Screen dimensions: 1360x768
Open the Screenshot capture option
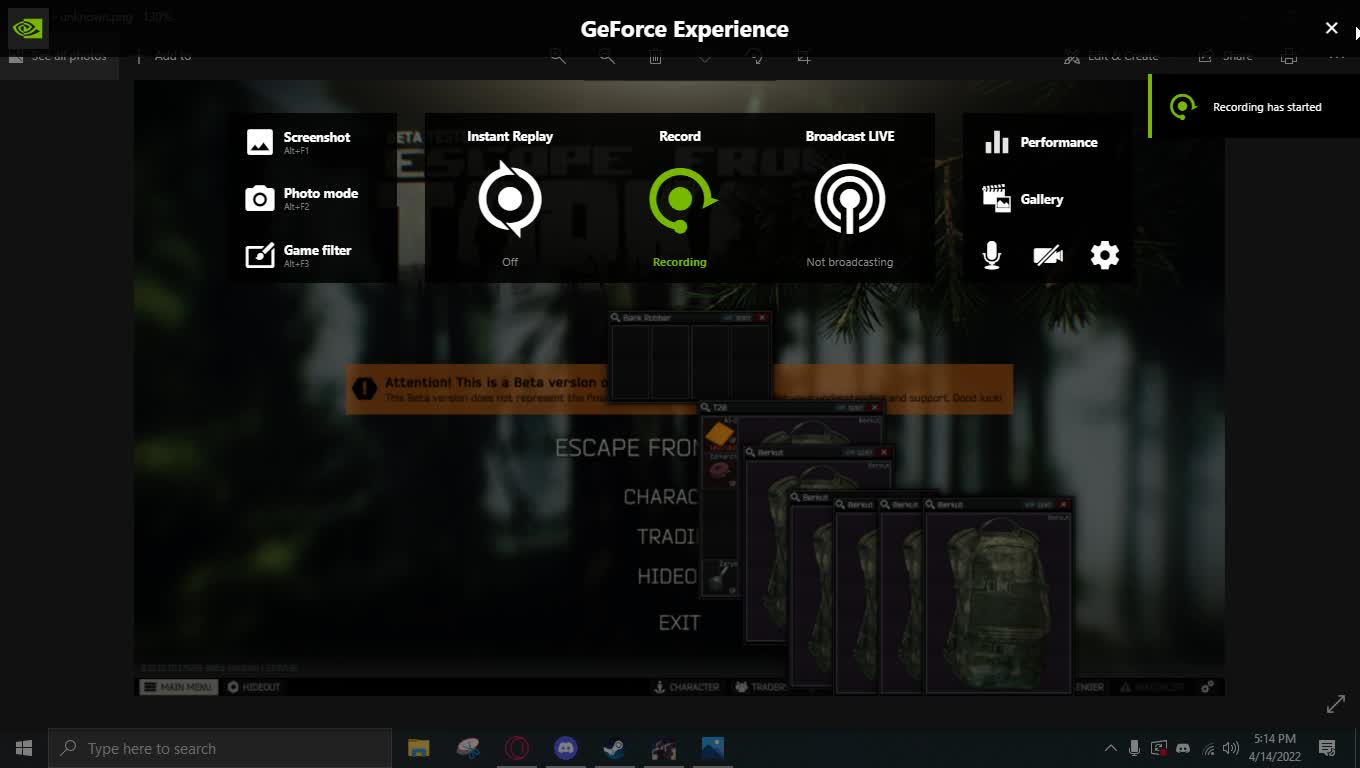pos(298,142)
